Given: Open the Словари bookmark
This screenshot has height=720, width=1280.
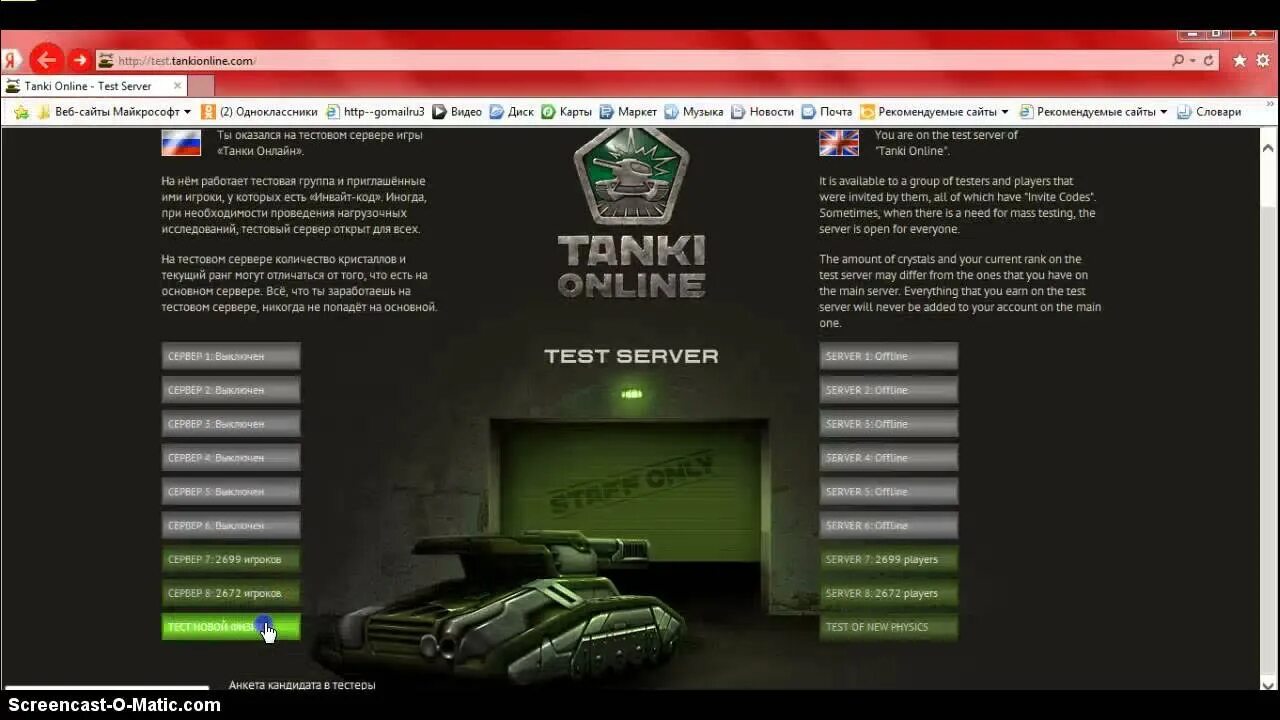Looking at the screenshot, I should click(1209, 112).
